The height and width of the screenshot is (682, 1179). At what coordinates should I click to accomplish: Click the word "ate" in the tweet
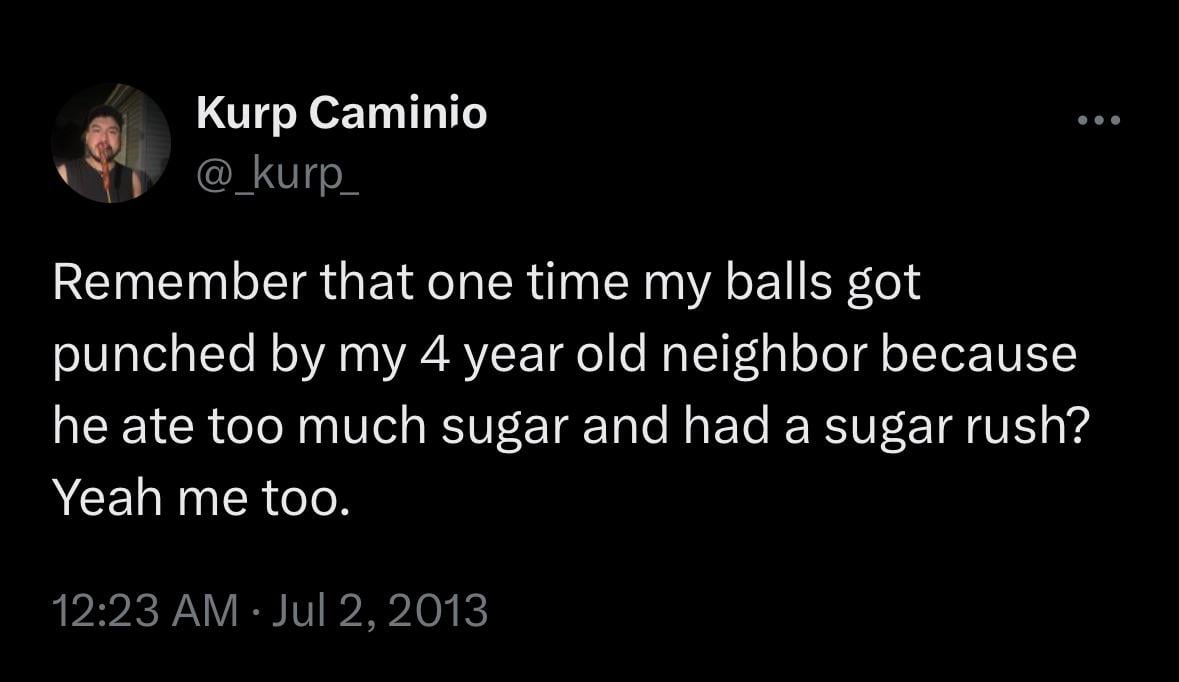160,428
